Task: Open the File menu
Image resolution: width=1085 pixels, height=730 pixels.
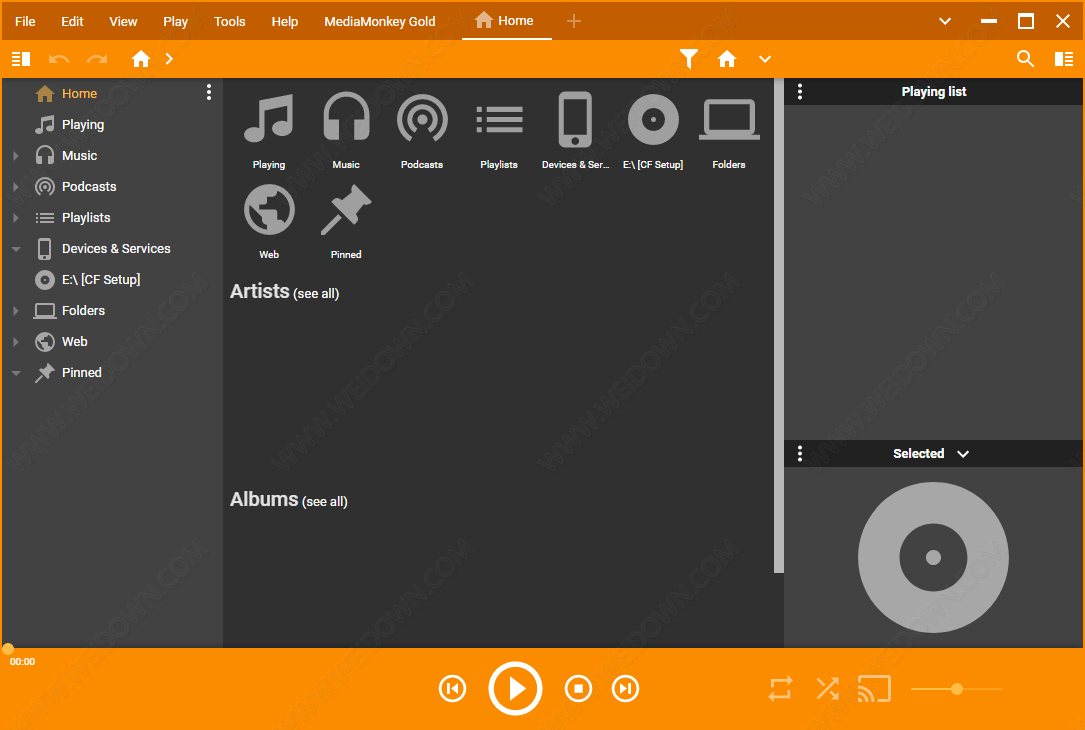Action: [x=25, y=21]
